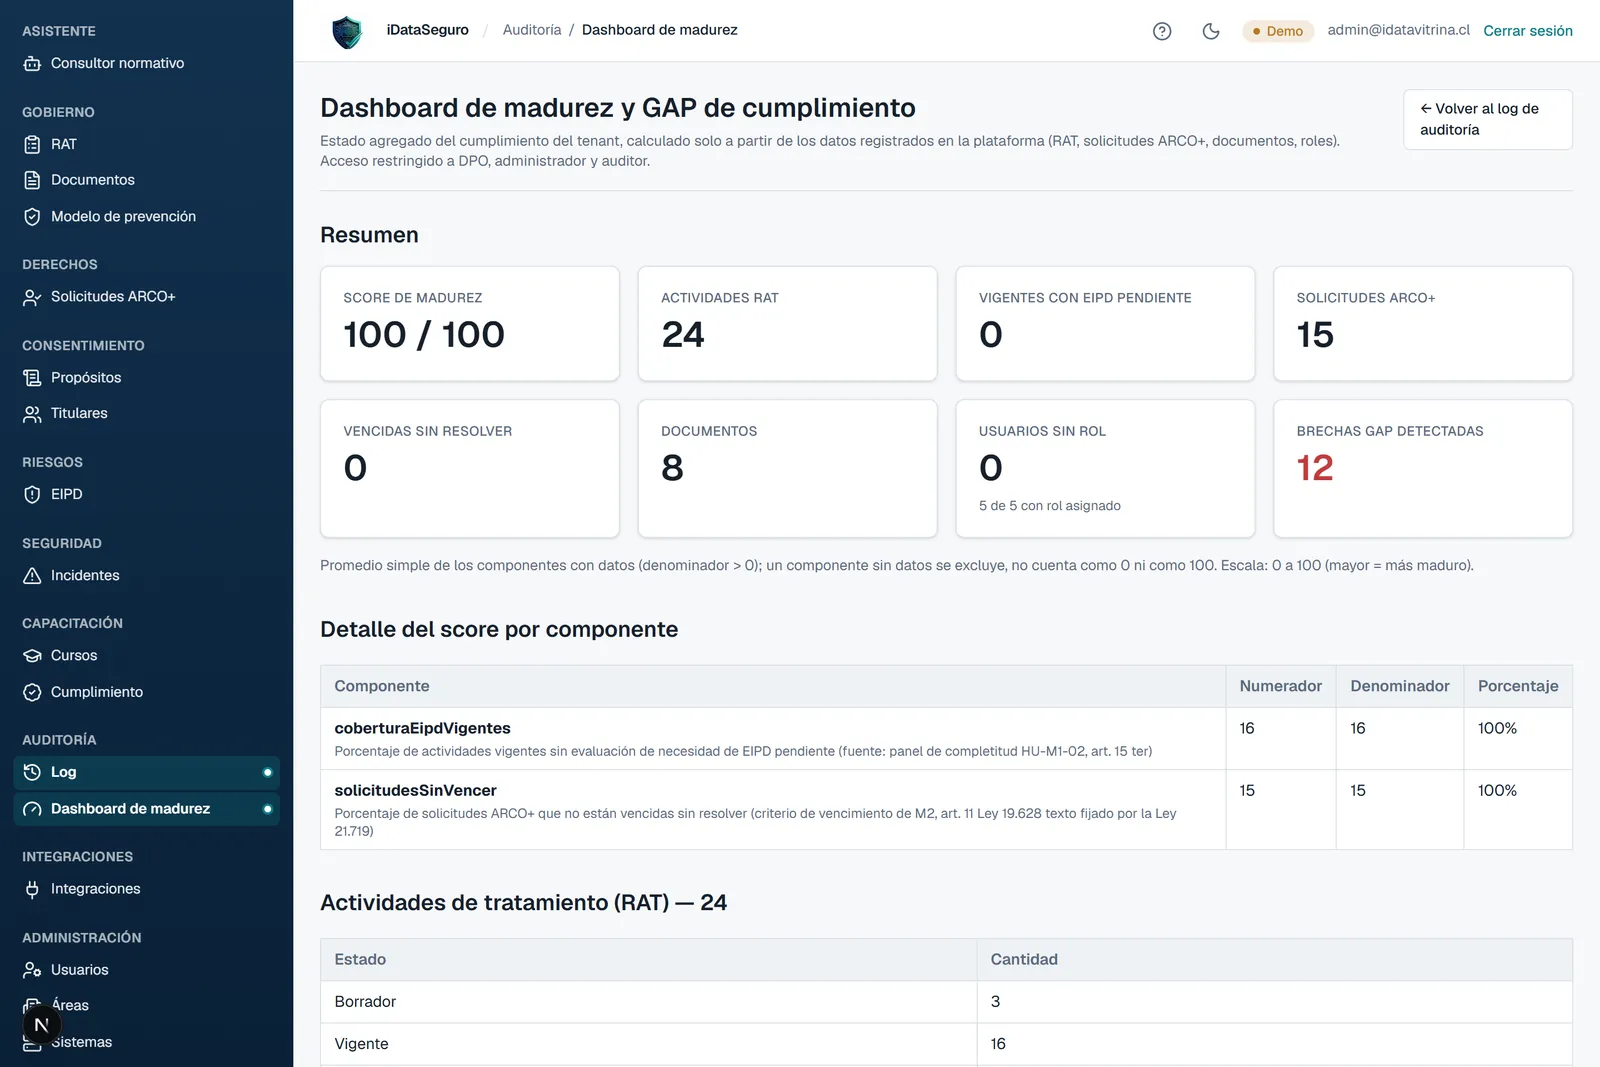Click the Cantidad column header
1600x1067 pixels.
tap(1274, 959)
